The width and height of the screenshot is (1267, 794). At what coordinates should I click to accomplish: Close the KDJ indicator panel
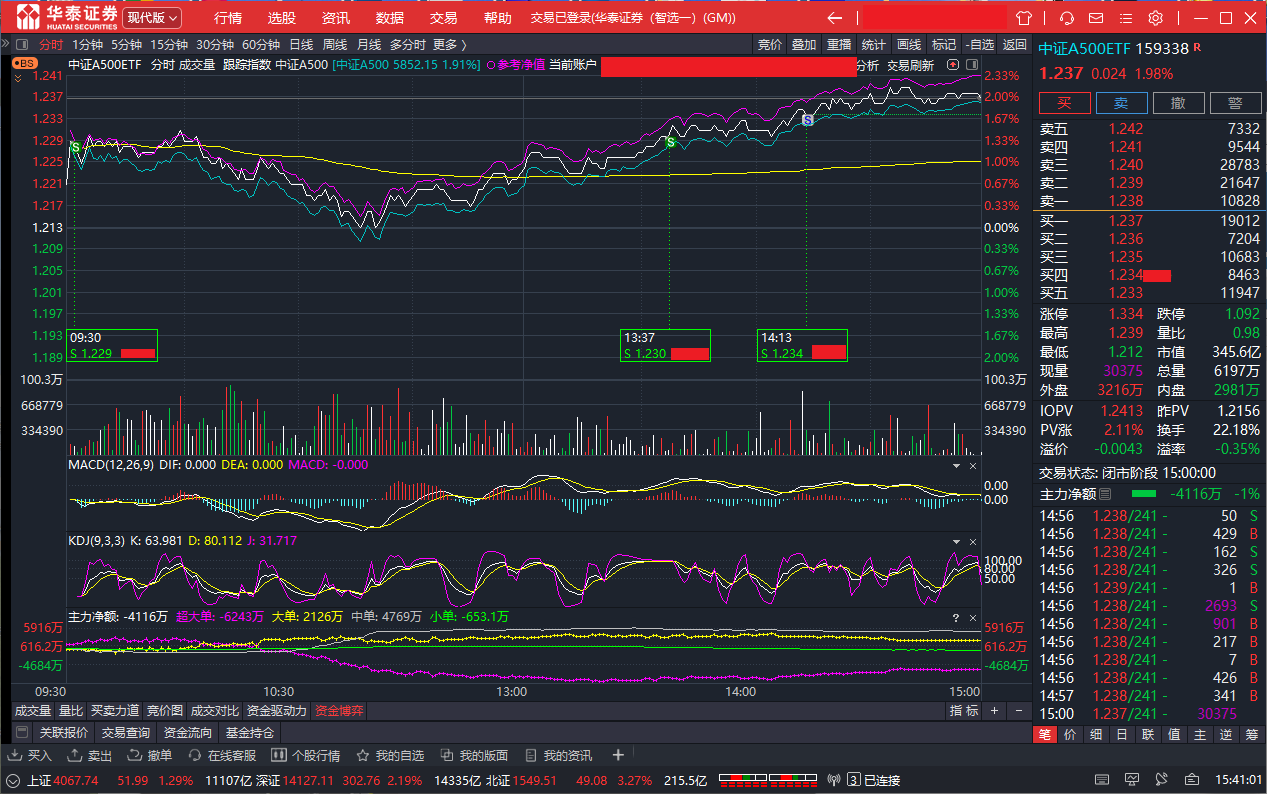pyautogui.click(x=973, y=541)
